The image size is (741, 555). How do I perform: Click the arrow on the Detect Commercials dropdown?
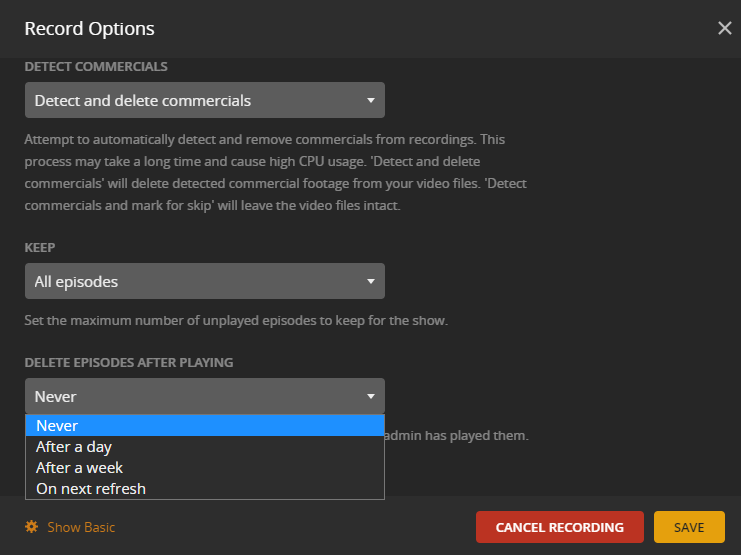pyautogui.click(x=370, y=101)
